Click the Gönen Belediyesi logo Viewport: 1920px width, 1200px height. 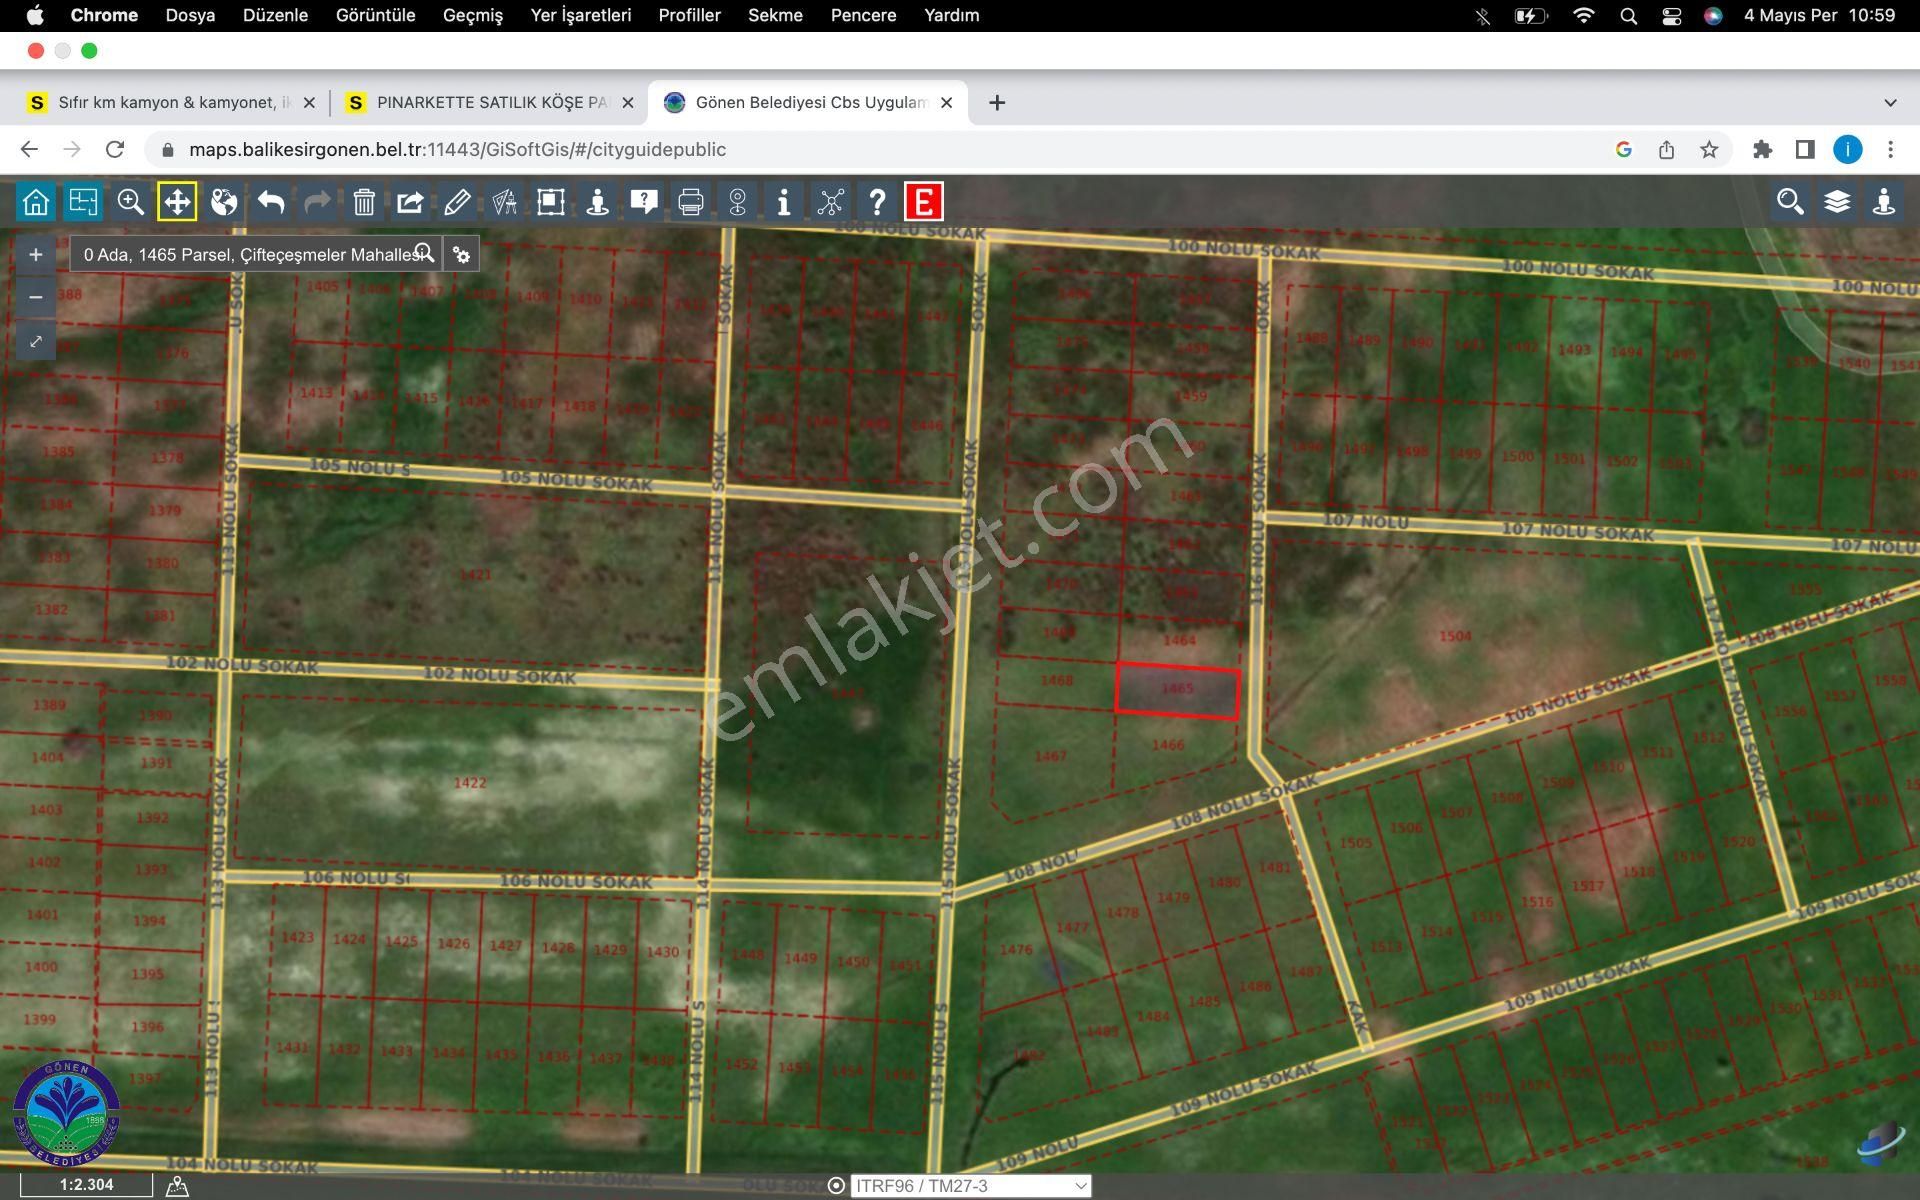click(x=66, y=1112)
